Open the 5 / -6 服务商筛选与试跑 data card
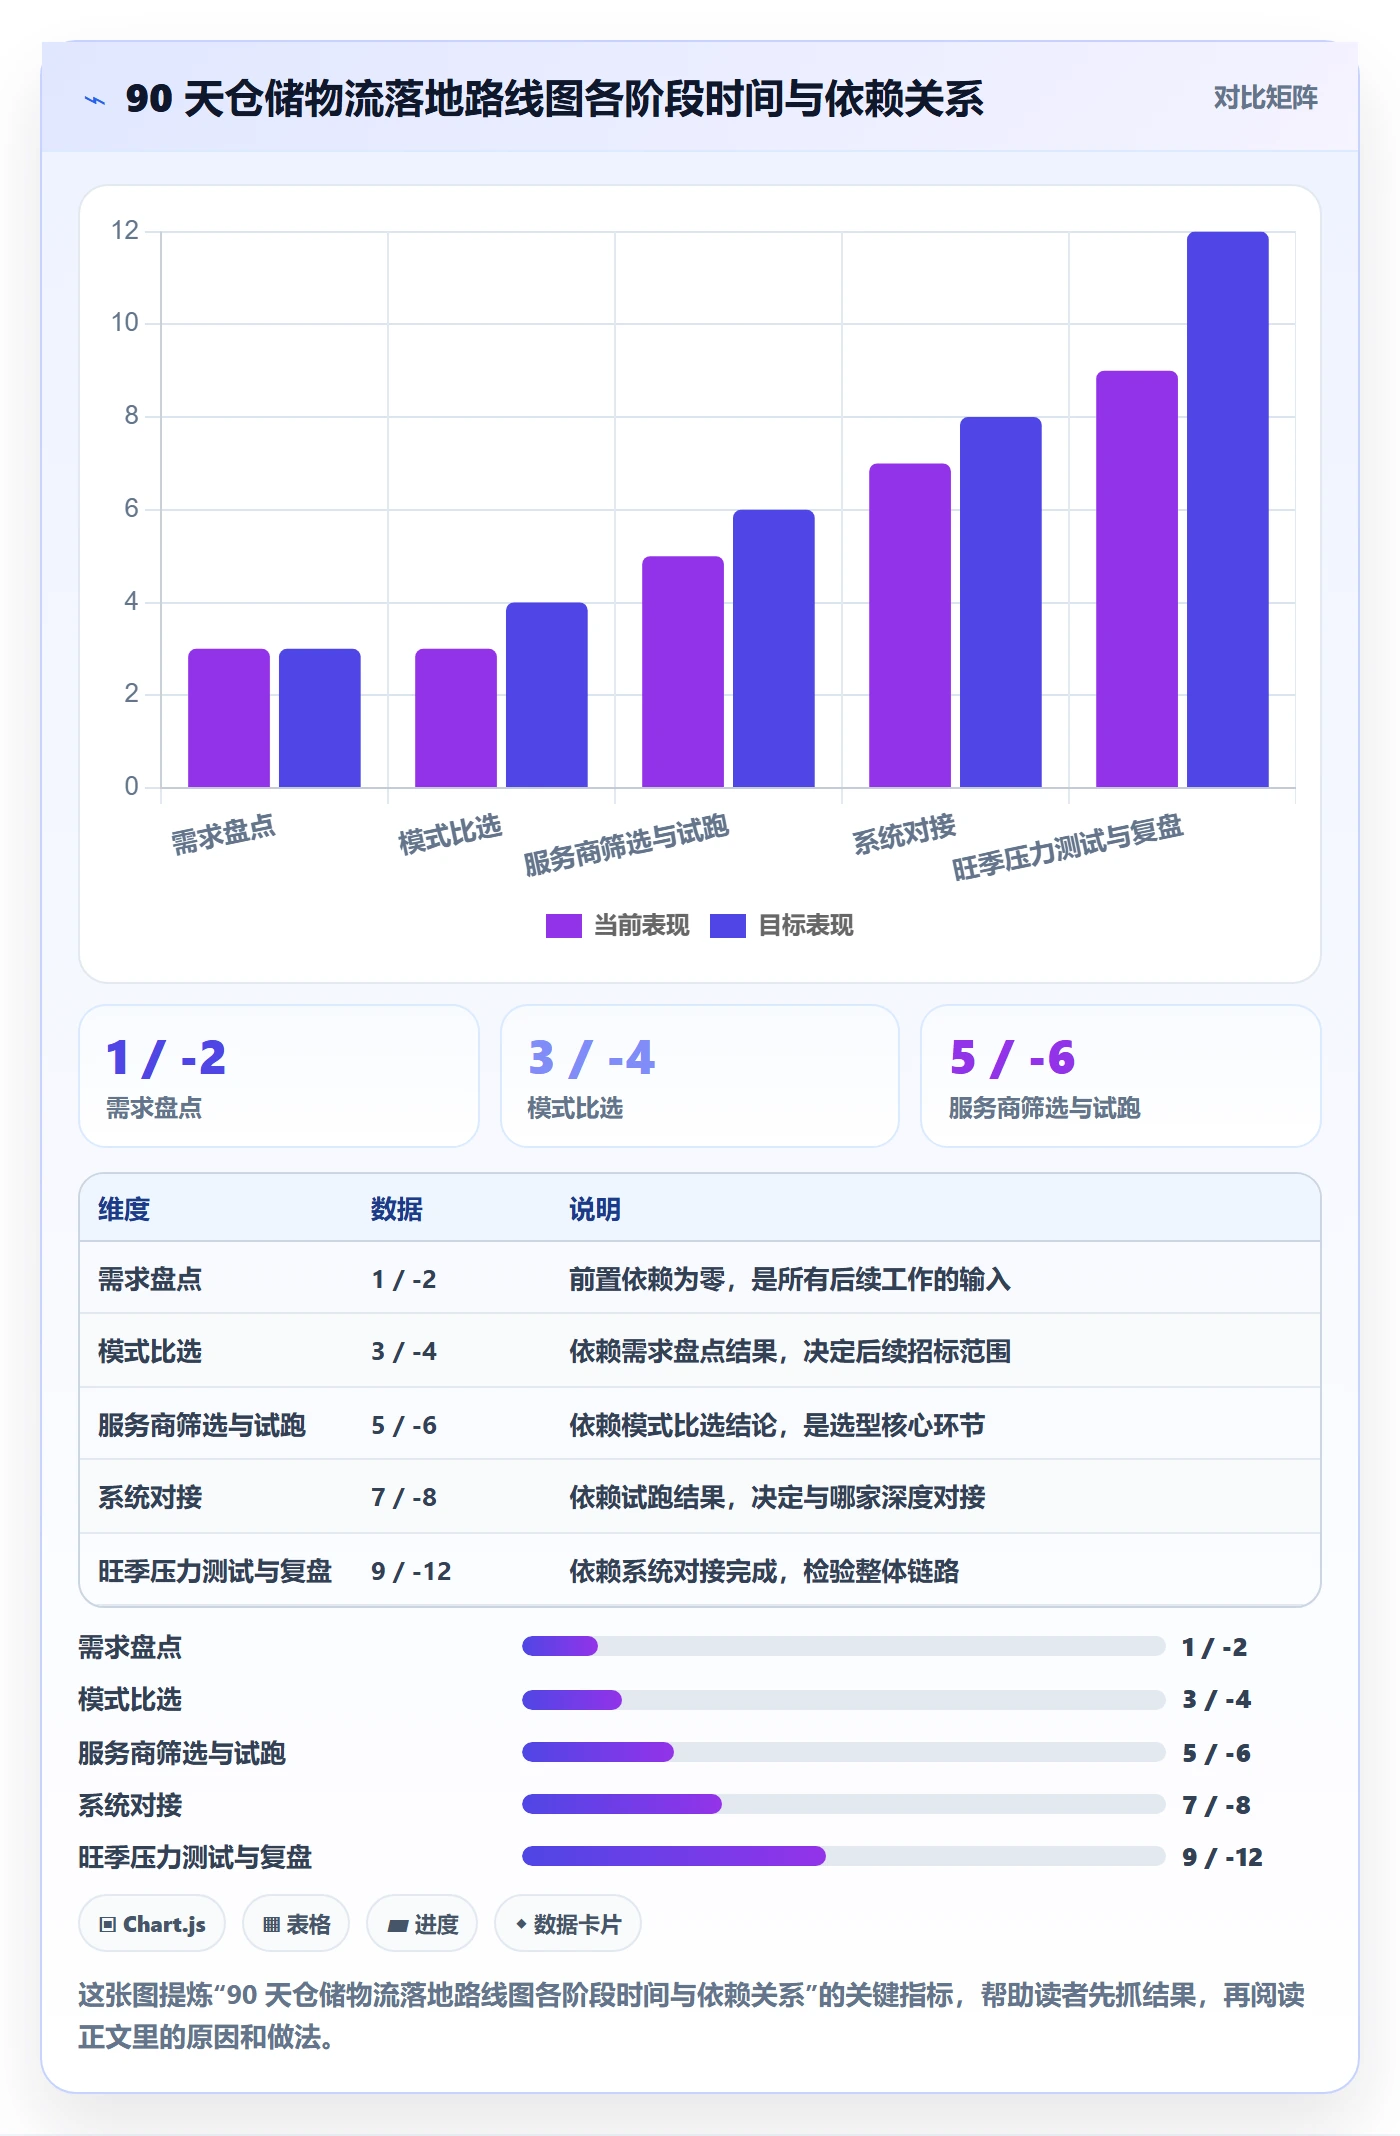The image size is (1400, 2136). pos(1121,1076)
